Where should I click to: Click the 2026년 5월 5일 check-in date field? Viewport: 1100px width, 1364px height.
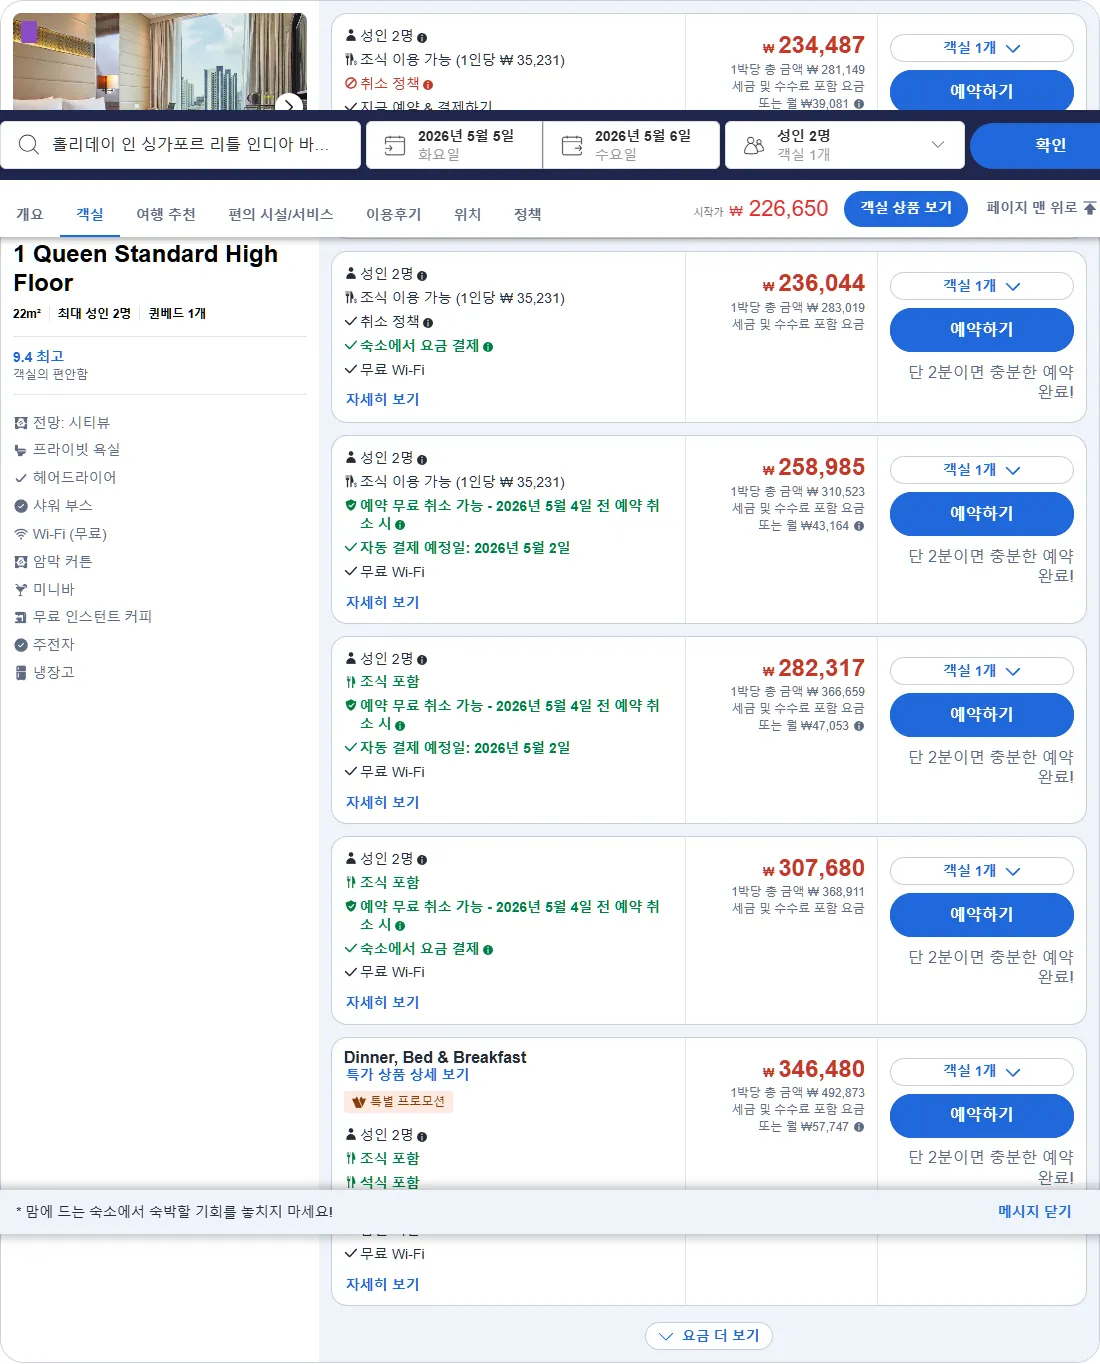pyautogui.click(x=454, y=146)
